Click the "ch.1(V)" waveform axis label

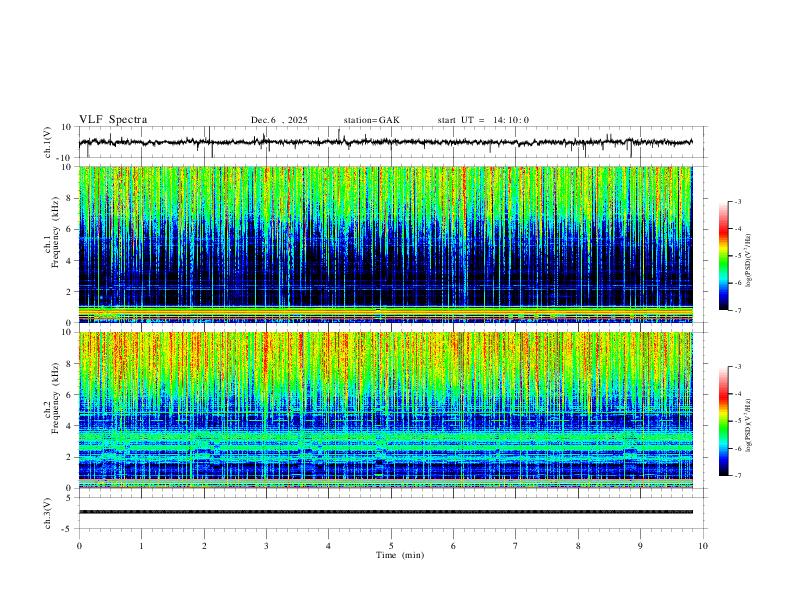(x=48, y=142)
